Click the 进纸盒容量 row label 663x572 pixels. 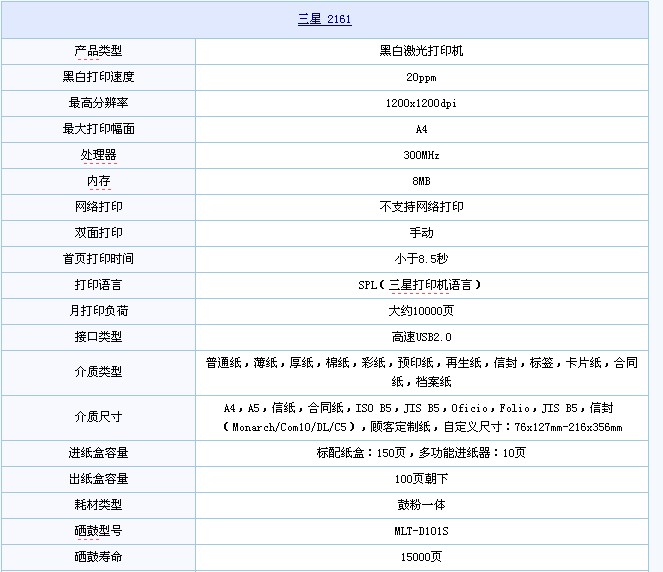click(x=98, y=453)
